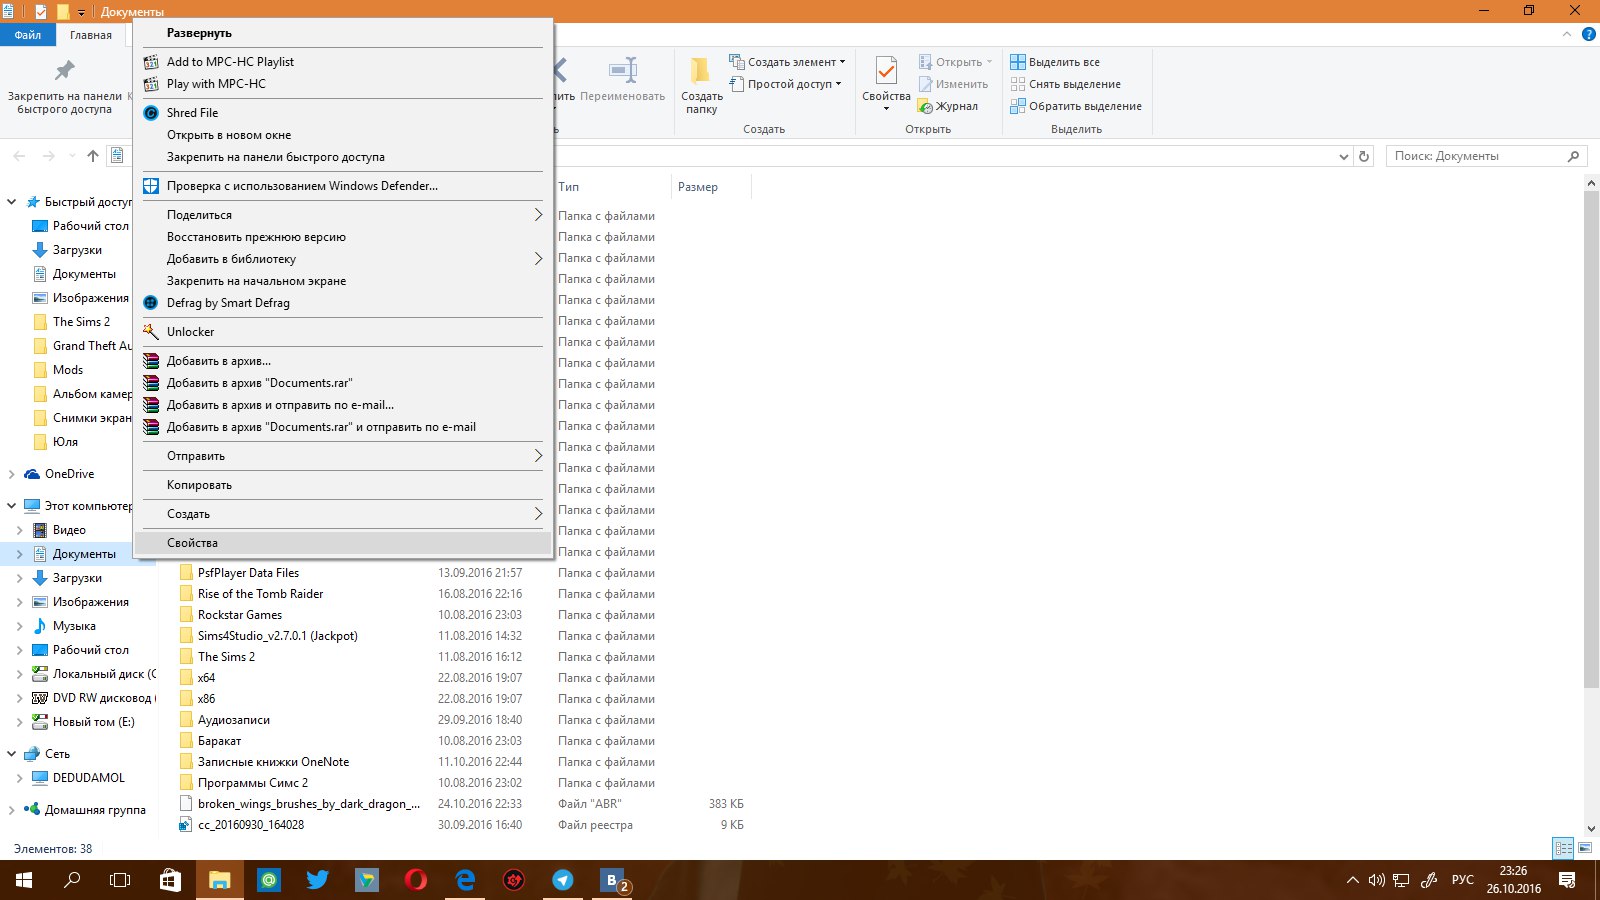Open the Файл tab
1600x900 pixels.
(x=28, y=35)
